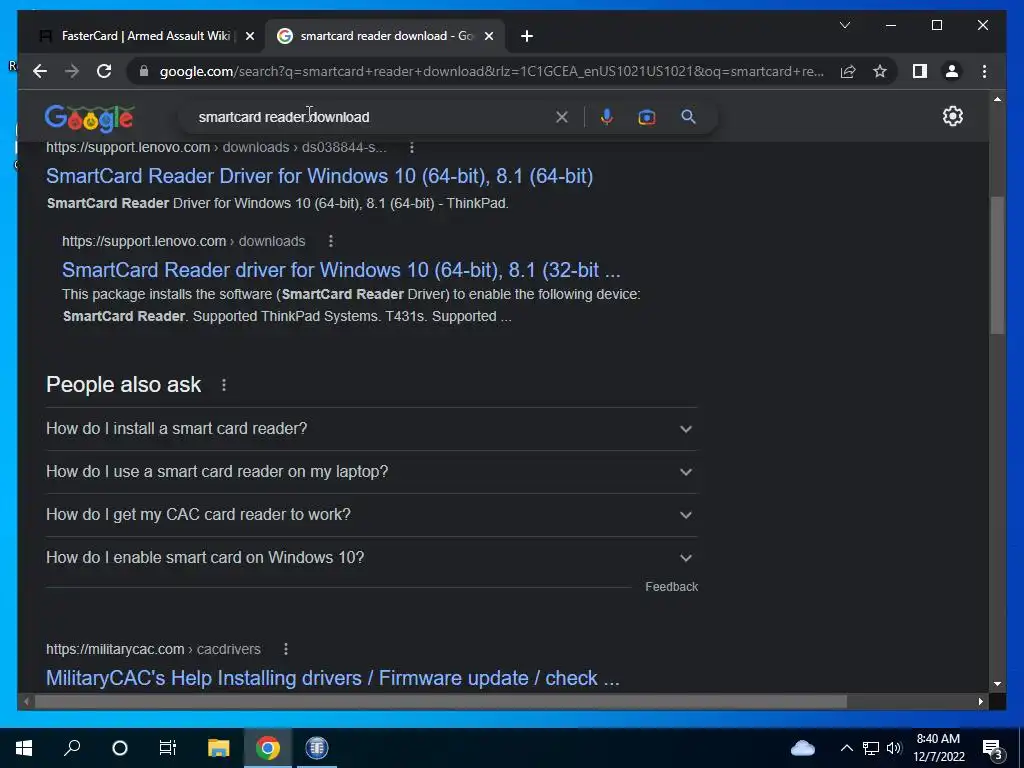1024x768 pixels.
Task: Click vertical scrollbar thumb
Action: coord(997,265)
